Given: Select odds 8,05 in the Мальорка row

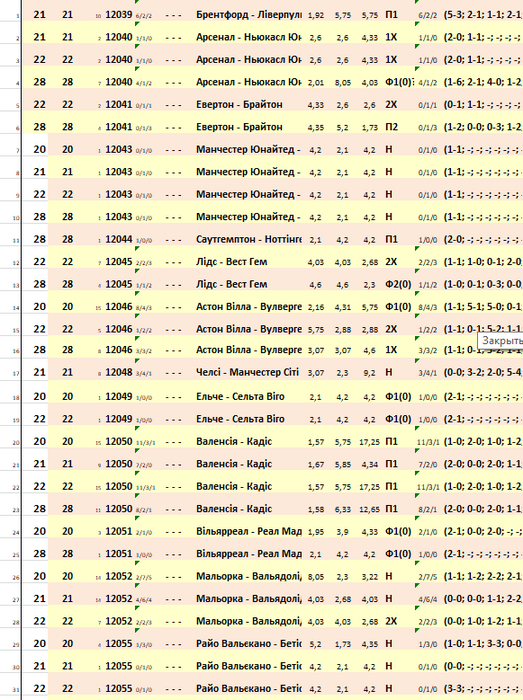Looking at the screenshot, I should pos(316,577).
